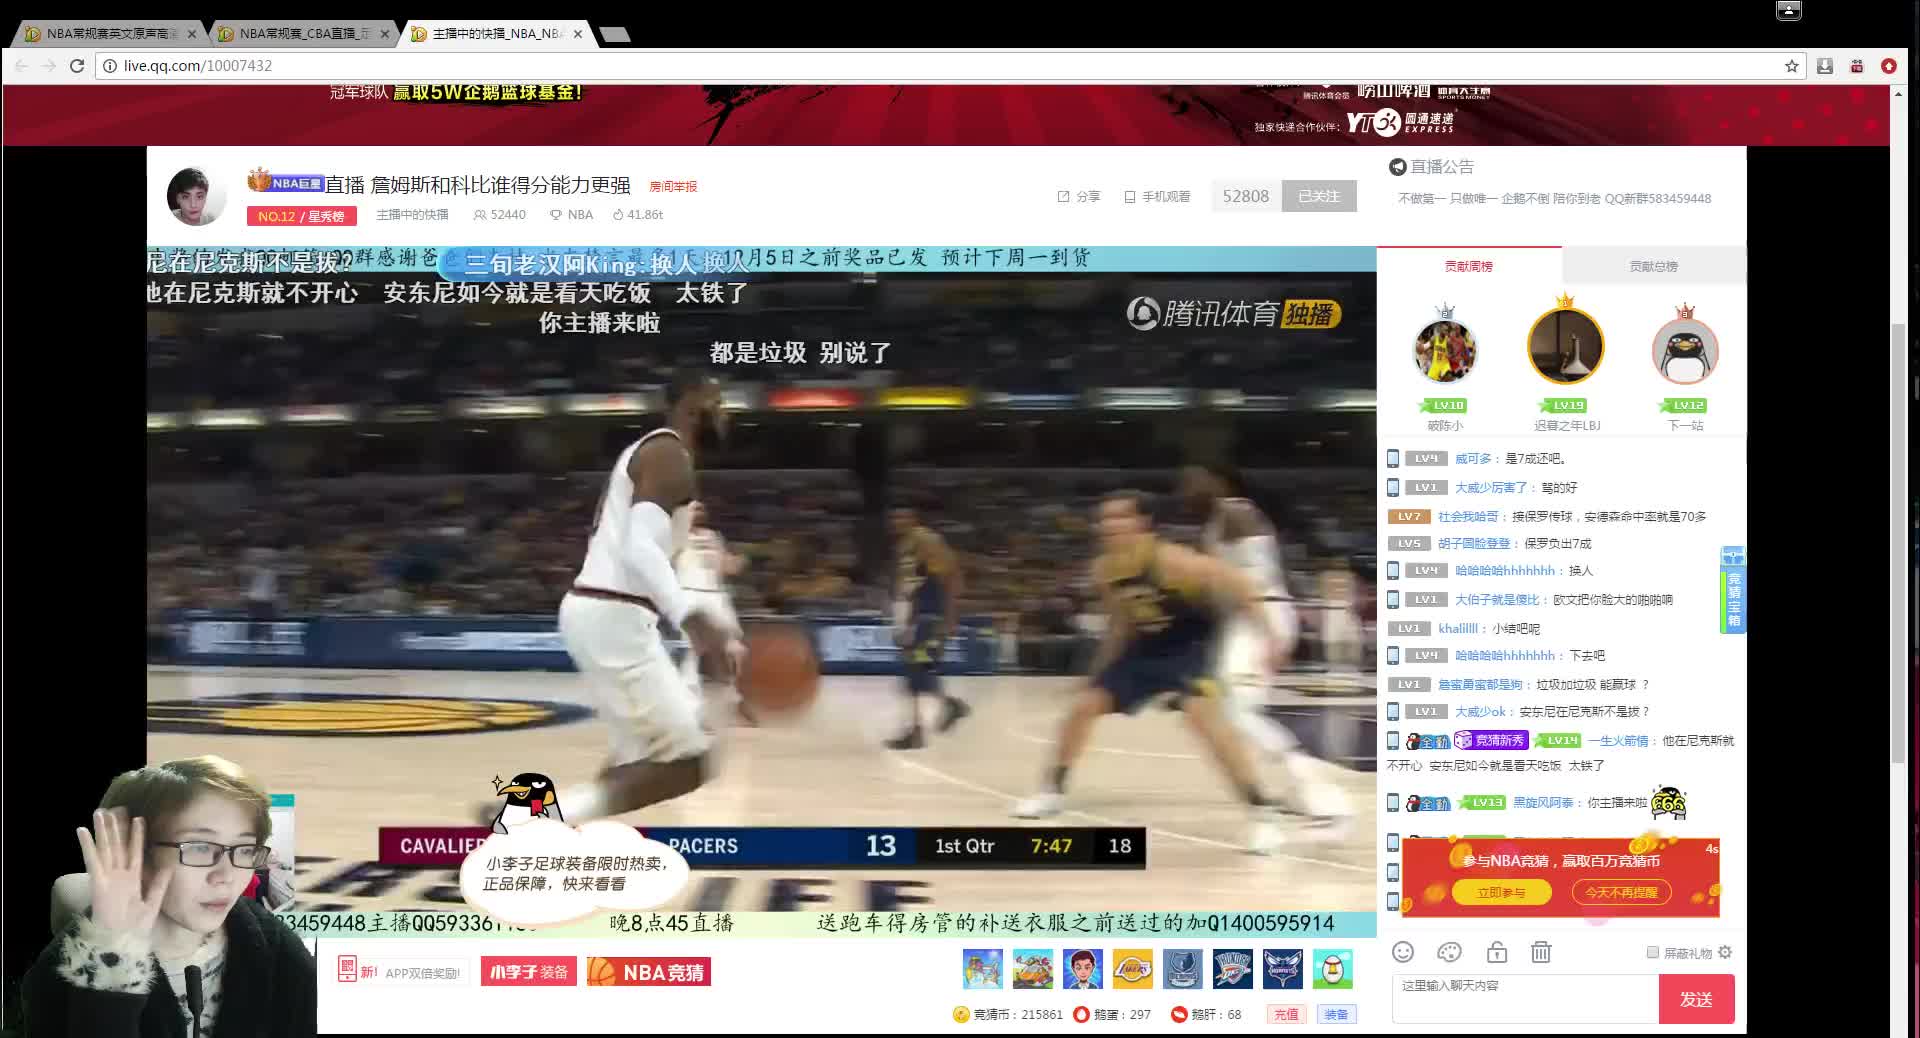Click the 装备 button beside 充值
This screenshot has width=1920, height=1038.
pyautogui.click(x=1336, y=1014)
